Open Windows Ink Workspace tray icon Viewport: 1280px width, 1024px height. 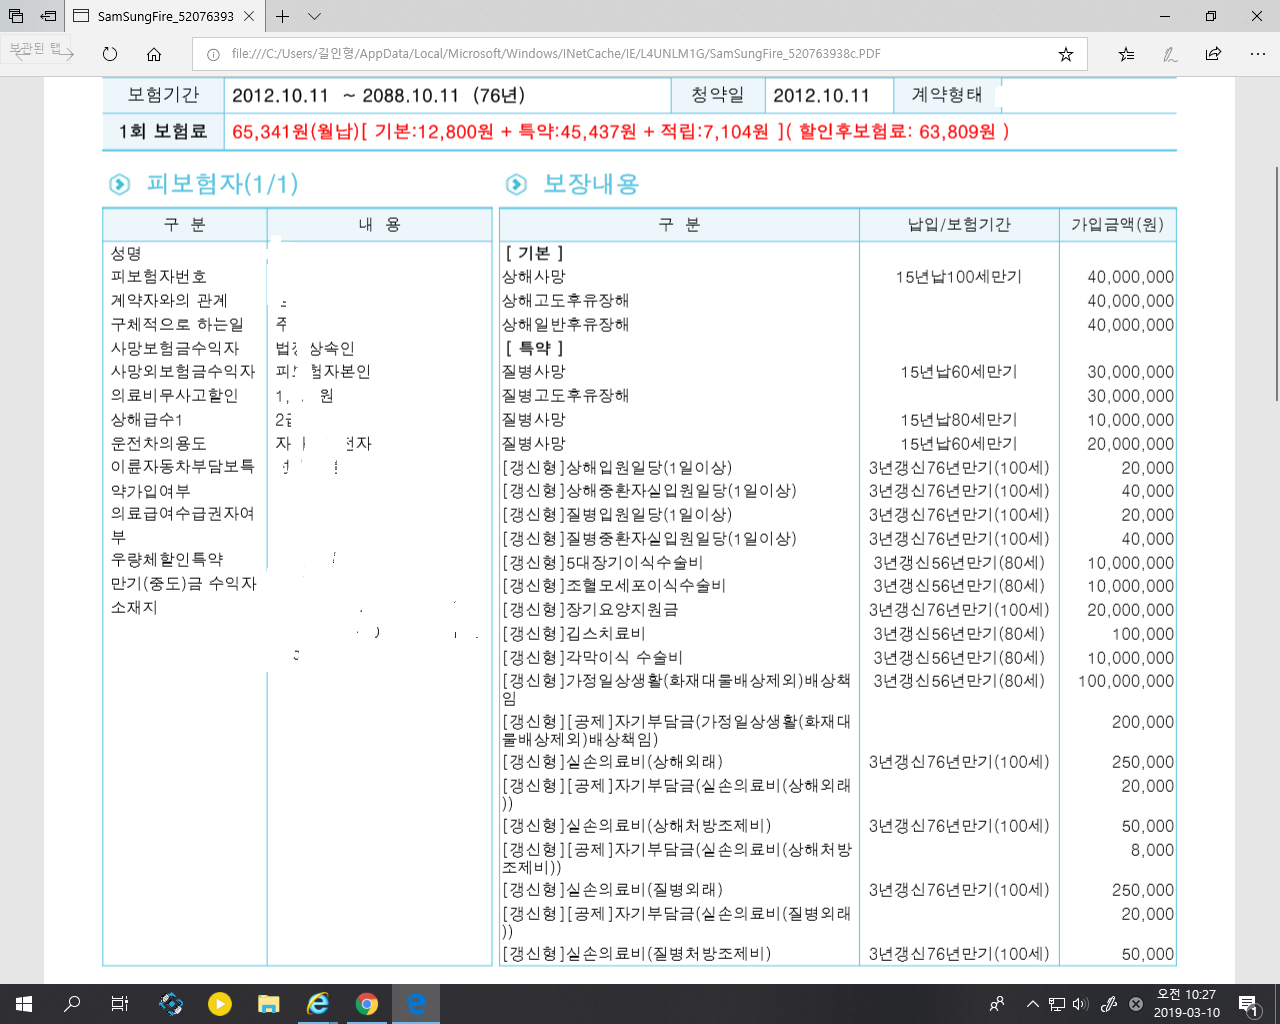point(1108,1004)
